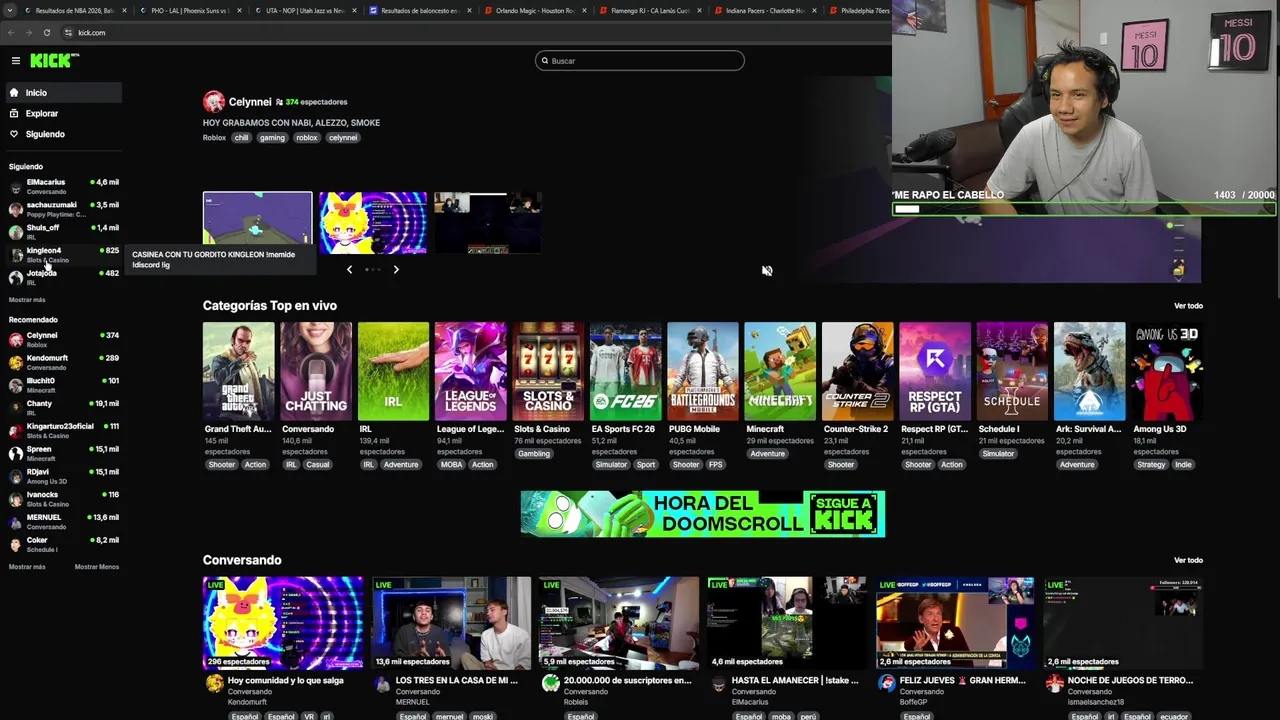Open sachauzumaki avatar in sidebar
Screen dimensions: 1280x720
click(15, 210)
